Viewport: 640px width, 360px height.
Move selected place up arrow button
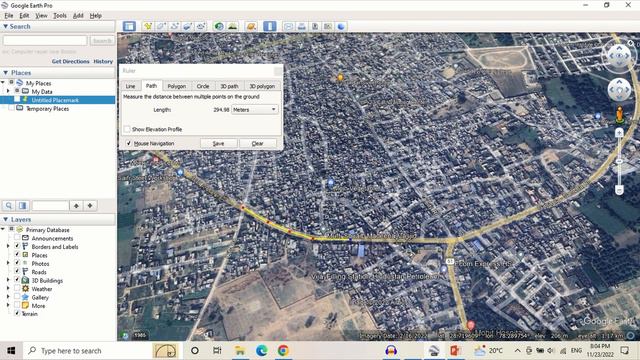coord(76,206)
